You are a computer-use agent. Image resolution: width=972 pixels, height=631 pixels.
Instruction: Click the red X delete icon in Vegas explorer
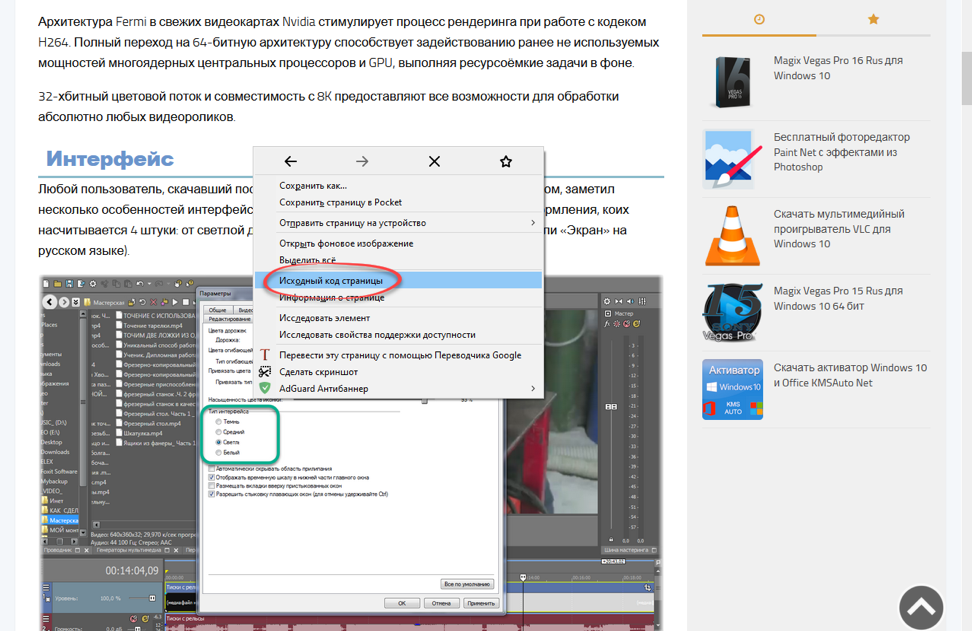[154, 302]
